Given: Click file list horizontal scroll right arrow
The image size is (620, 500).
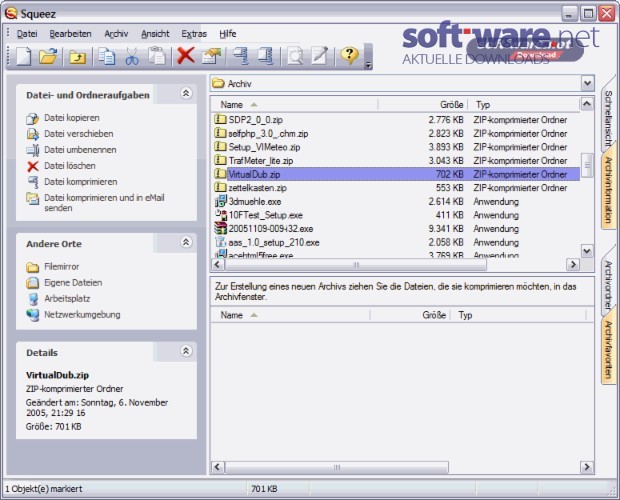Looking at the screenshot, I should (x=573, y=264).
